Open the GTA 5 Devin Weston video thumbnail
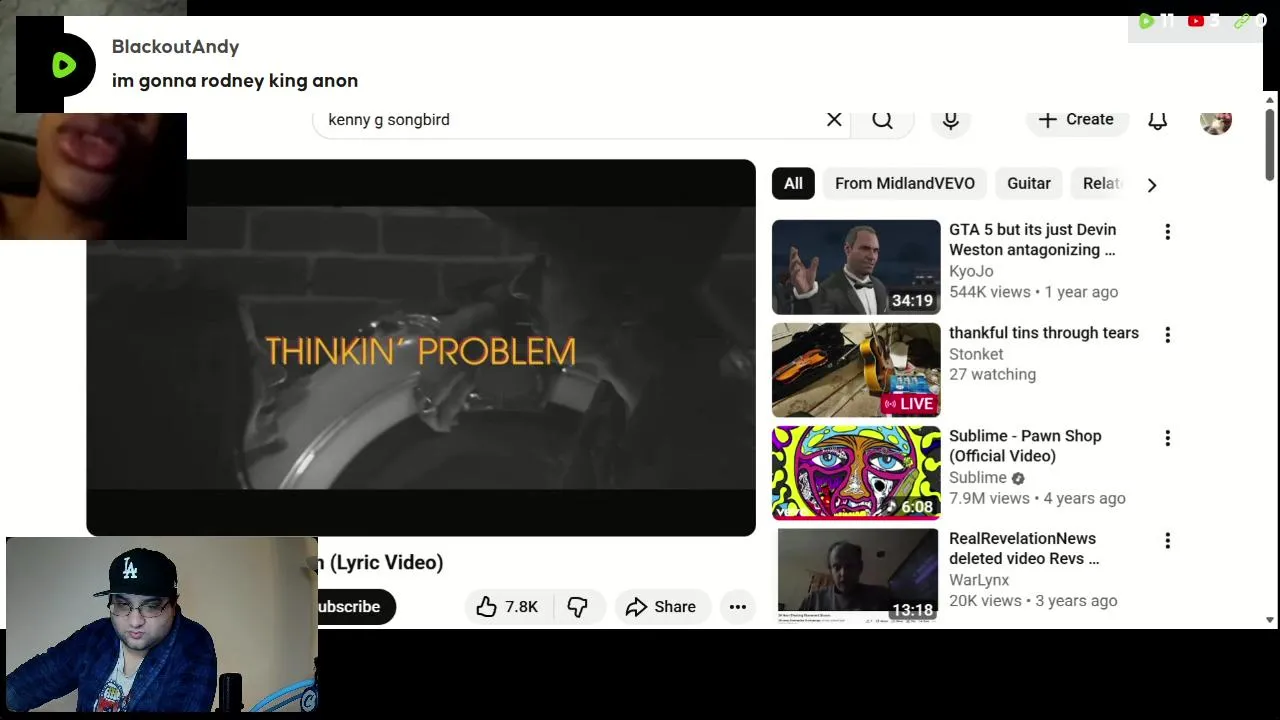Screen dimensions: 1280x720 tap(856, 267)
